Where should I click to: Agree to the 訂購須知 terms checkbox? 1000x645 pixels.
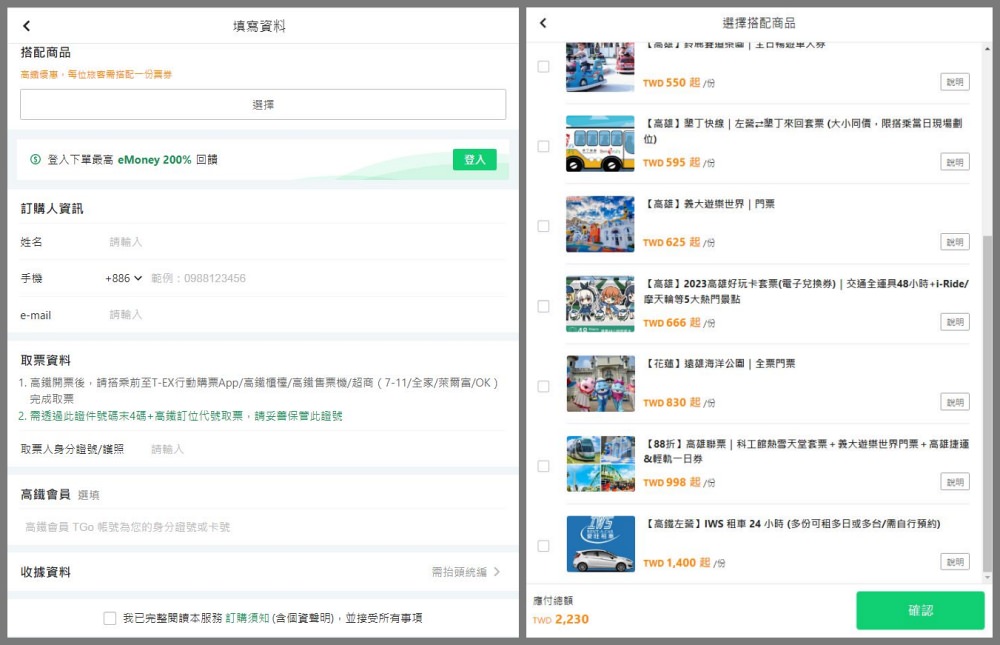click(x=110, y=618)
